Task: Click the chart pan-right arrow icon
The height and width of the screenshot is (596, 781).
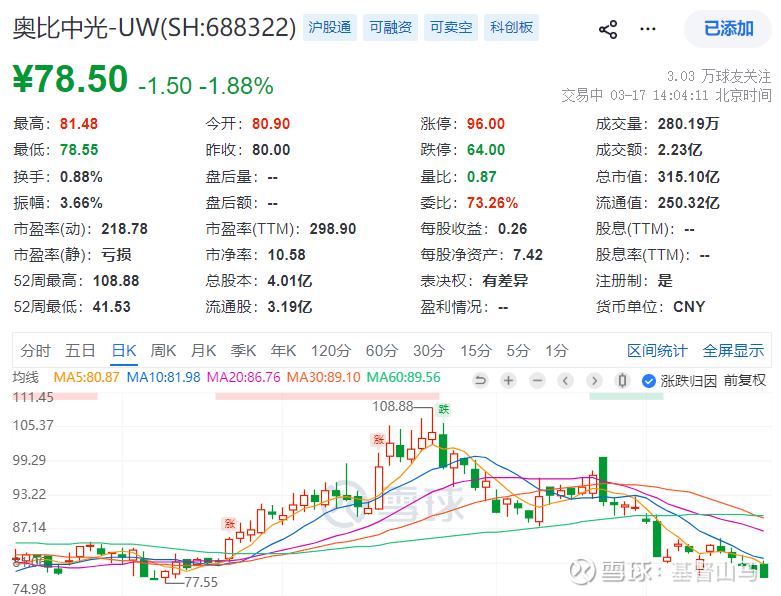Action: tap(594, 381)
